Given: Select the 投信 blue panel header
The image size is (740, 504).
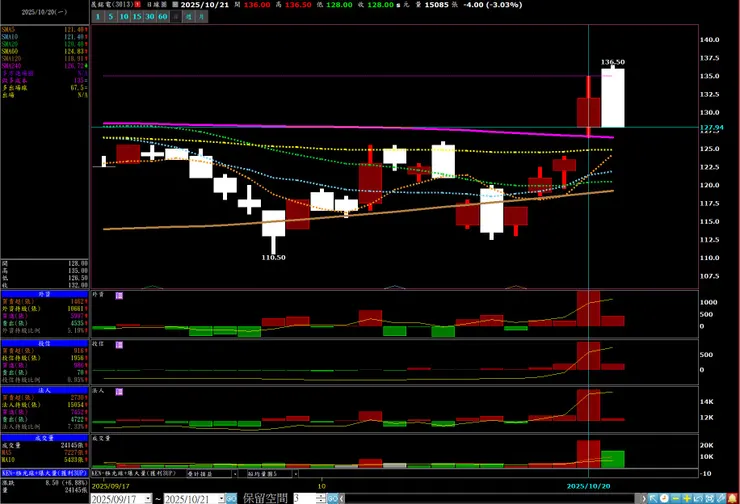Looking at the screenshot, I should tap(44, 344).
